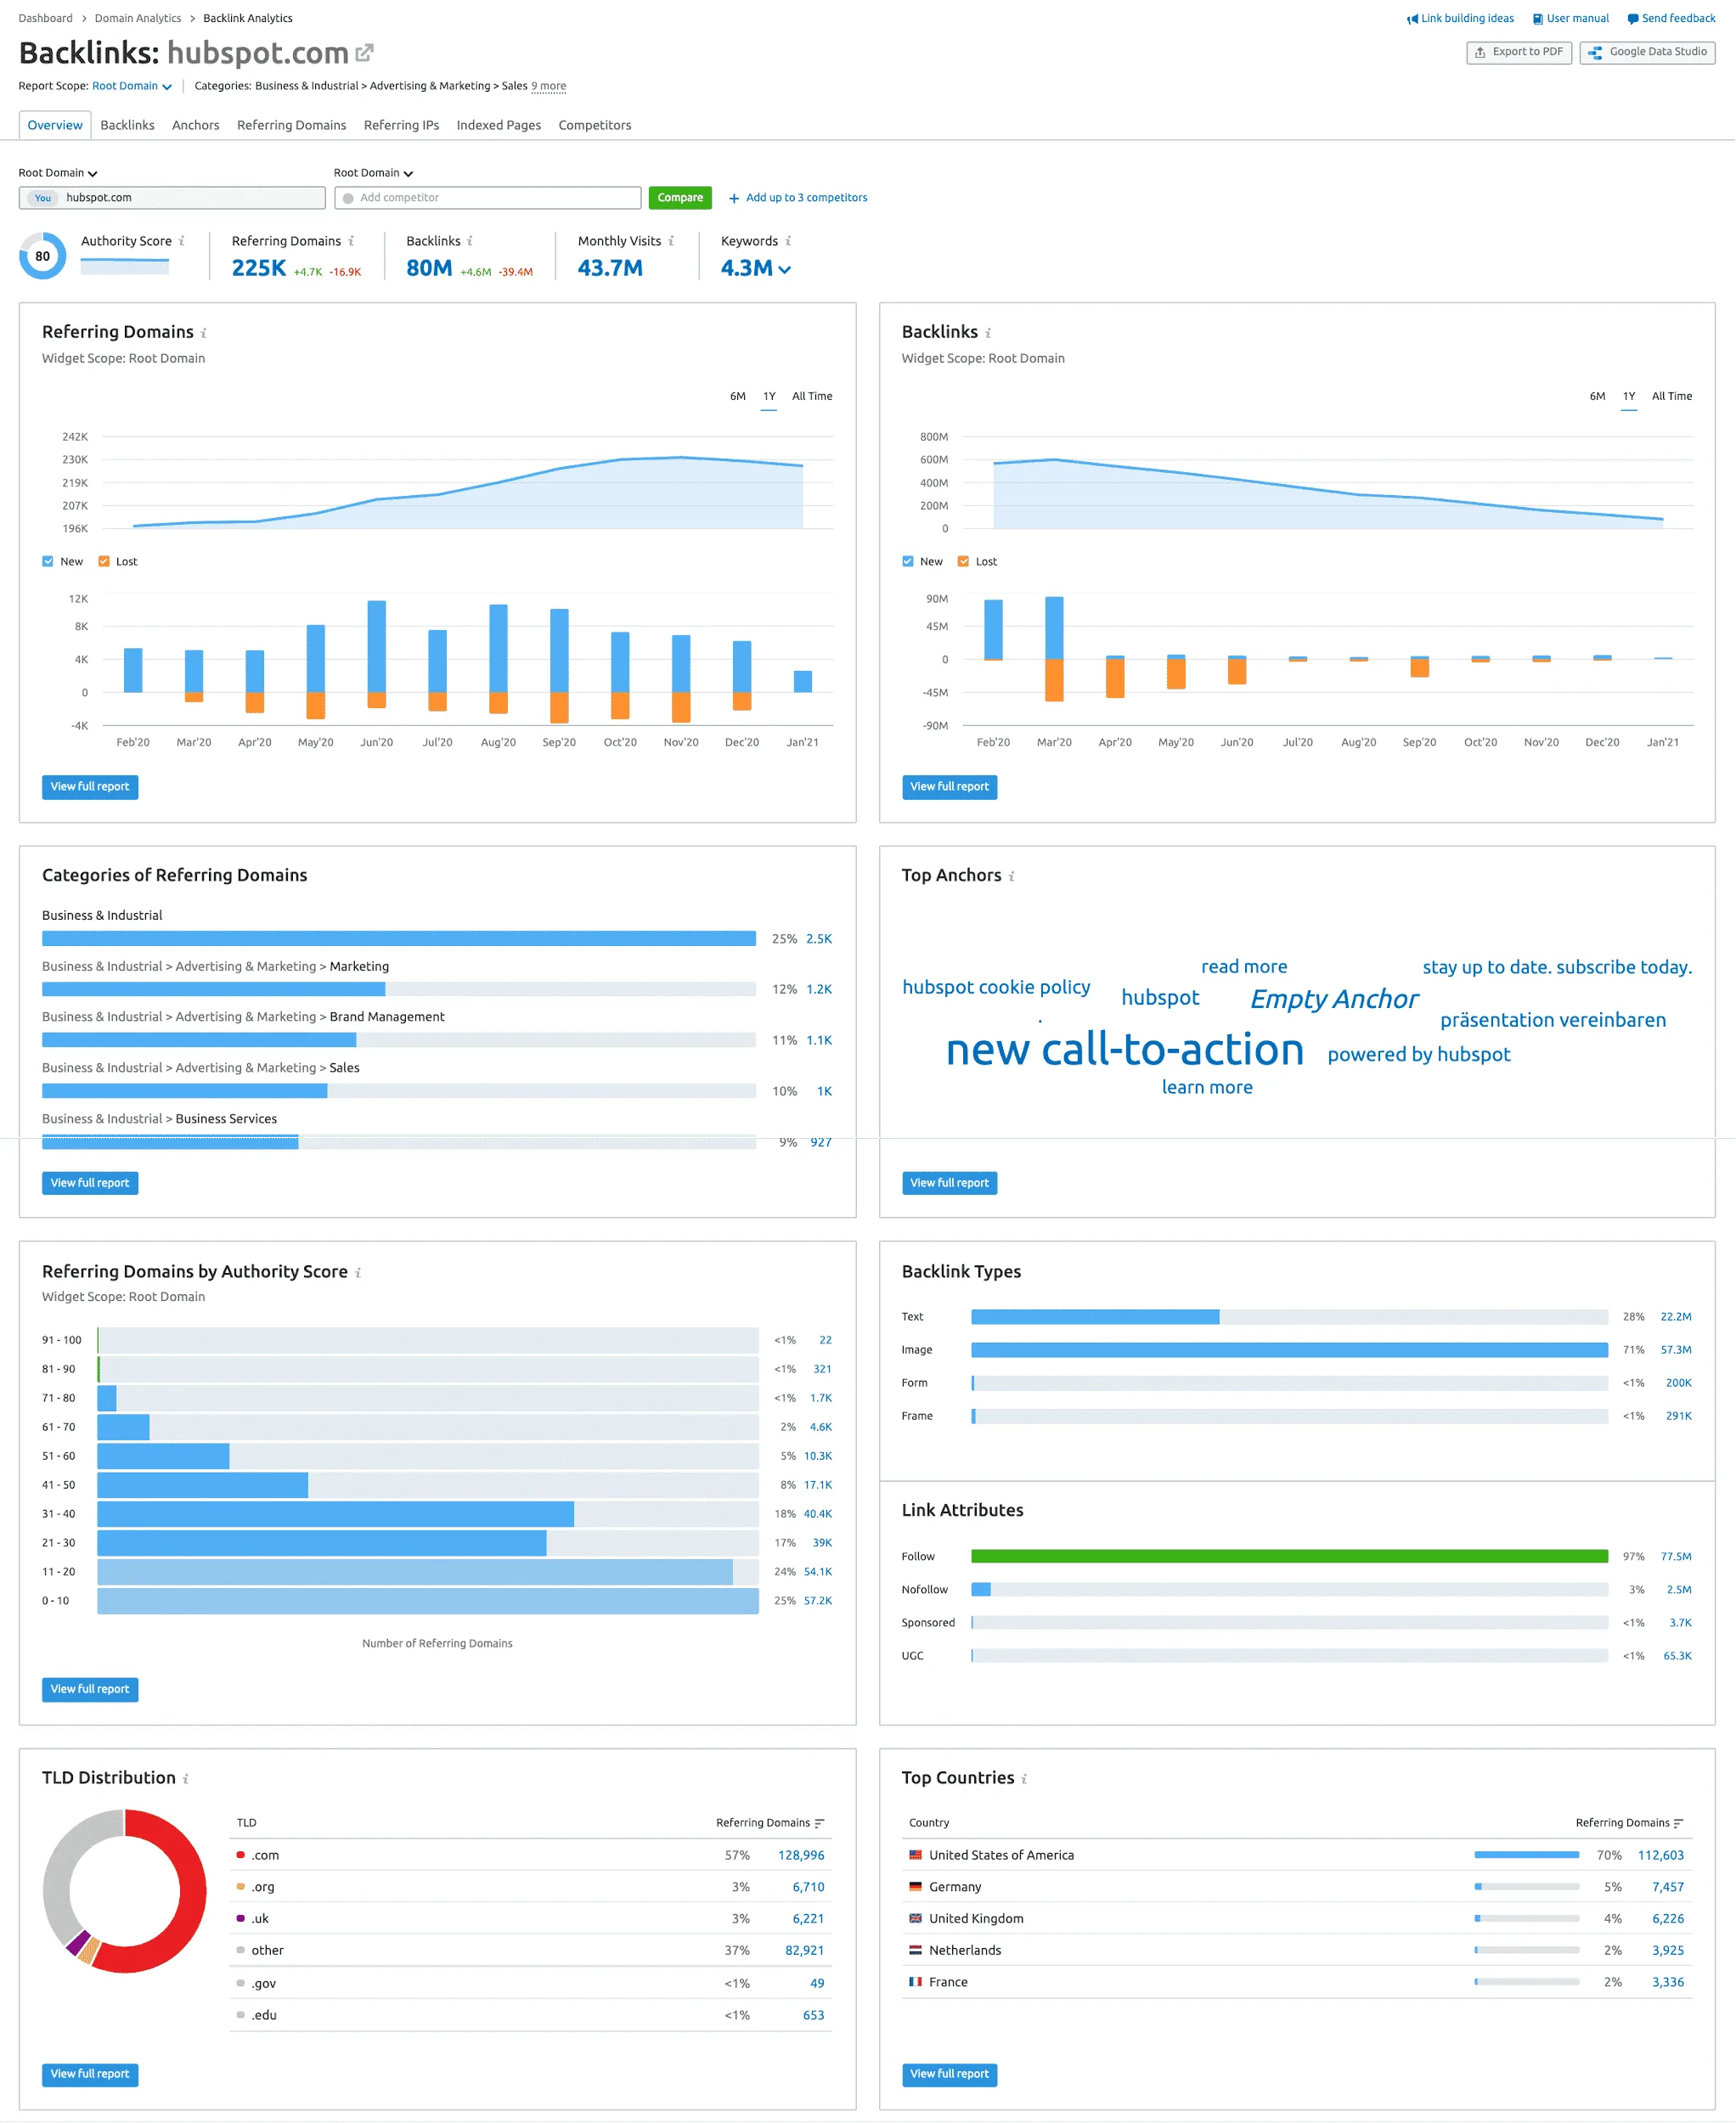The width and height of the screenshot is (1736, 2123).
Task: Click the Send feedback speech bubble icon
Action: (1633, 19)
